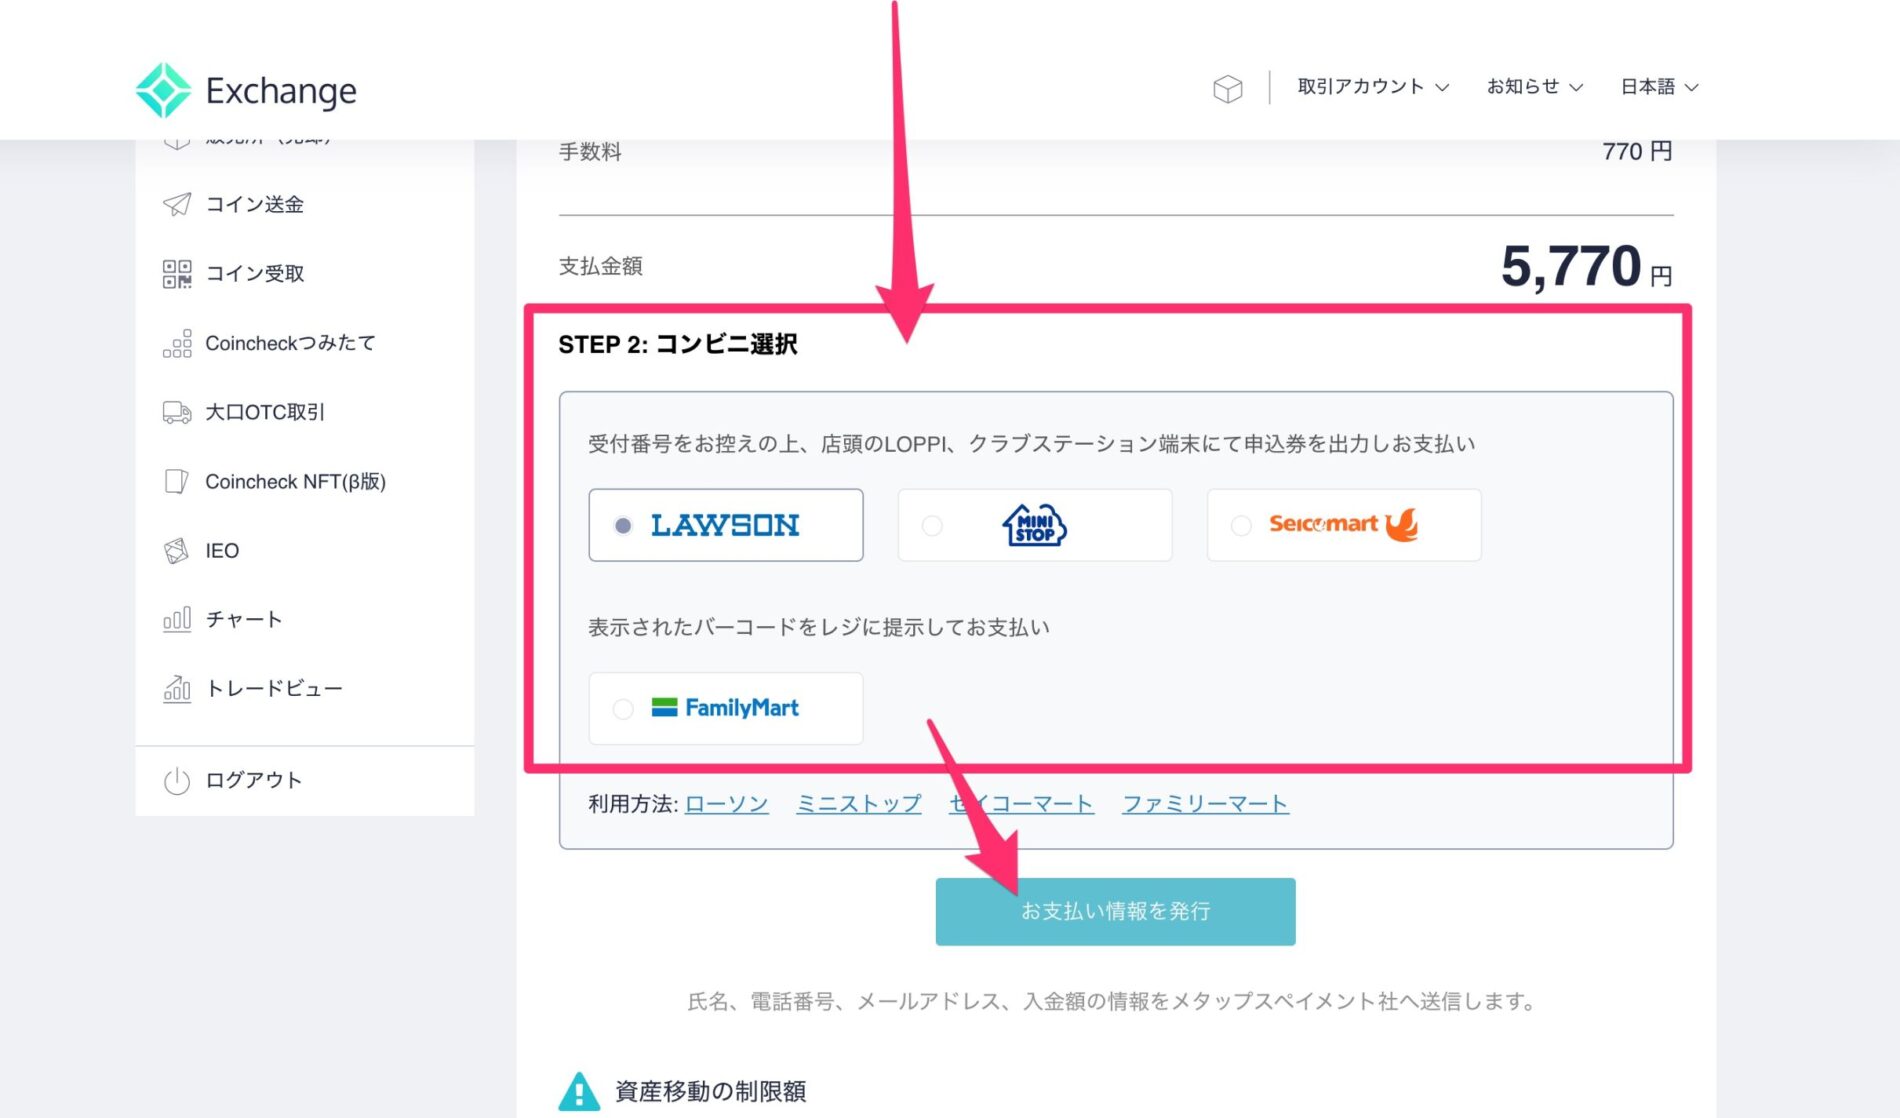The image size is (1900, 1118).
Task: Open the ローソン usage link
Action: click(727, 804)
